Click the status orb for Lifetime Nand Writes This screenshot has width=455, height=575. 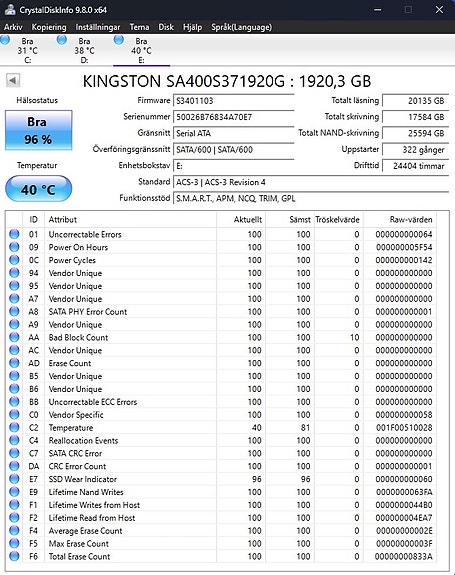[14, 492]
